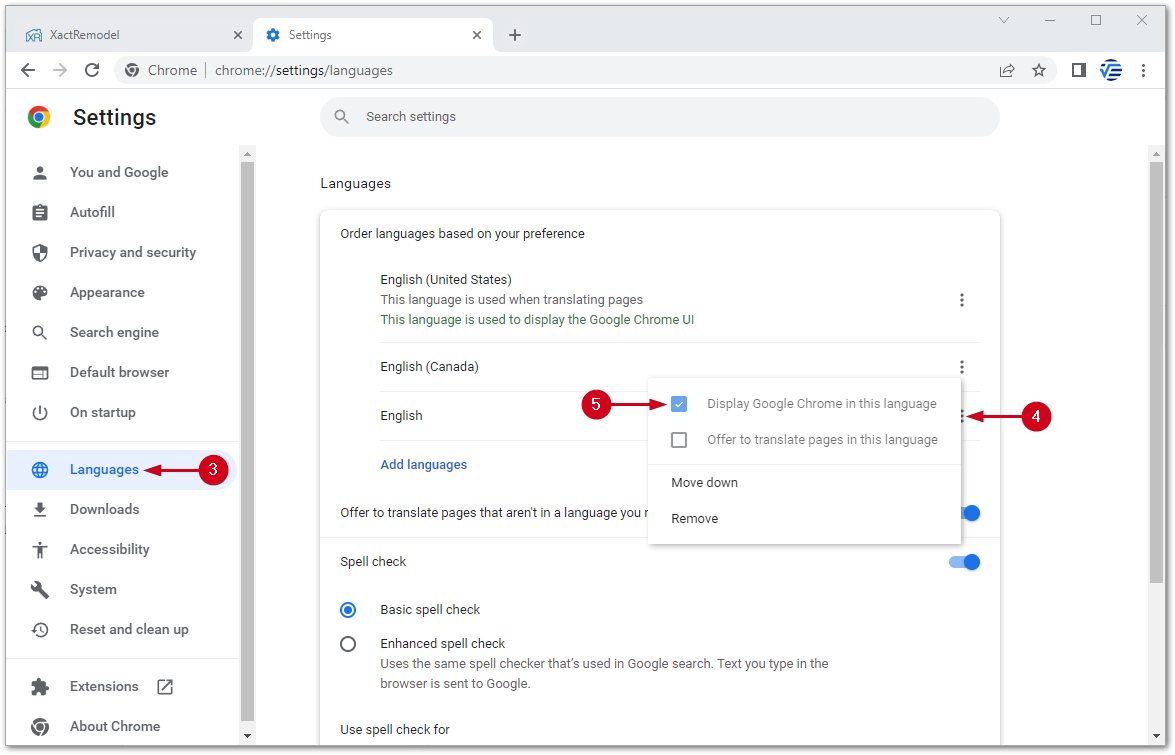Click the Xactware extension icon in toolbar
This screenshot has height=755, width=1175.
click(1111, 70)
